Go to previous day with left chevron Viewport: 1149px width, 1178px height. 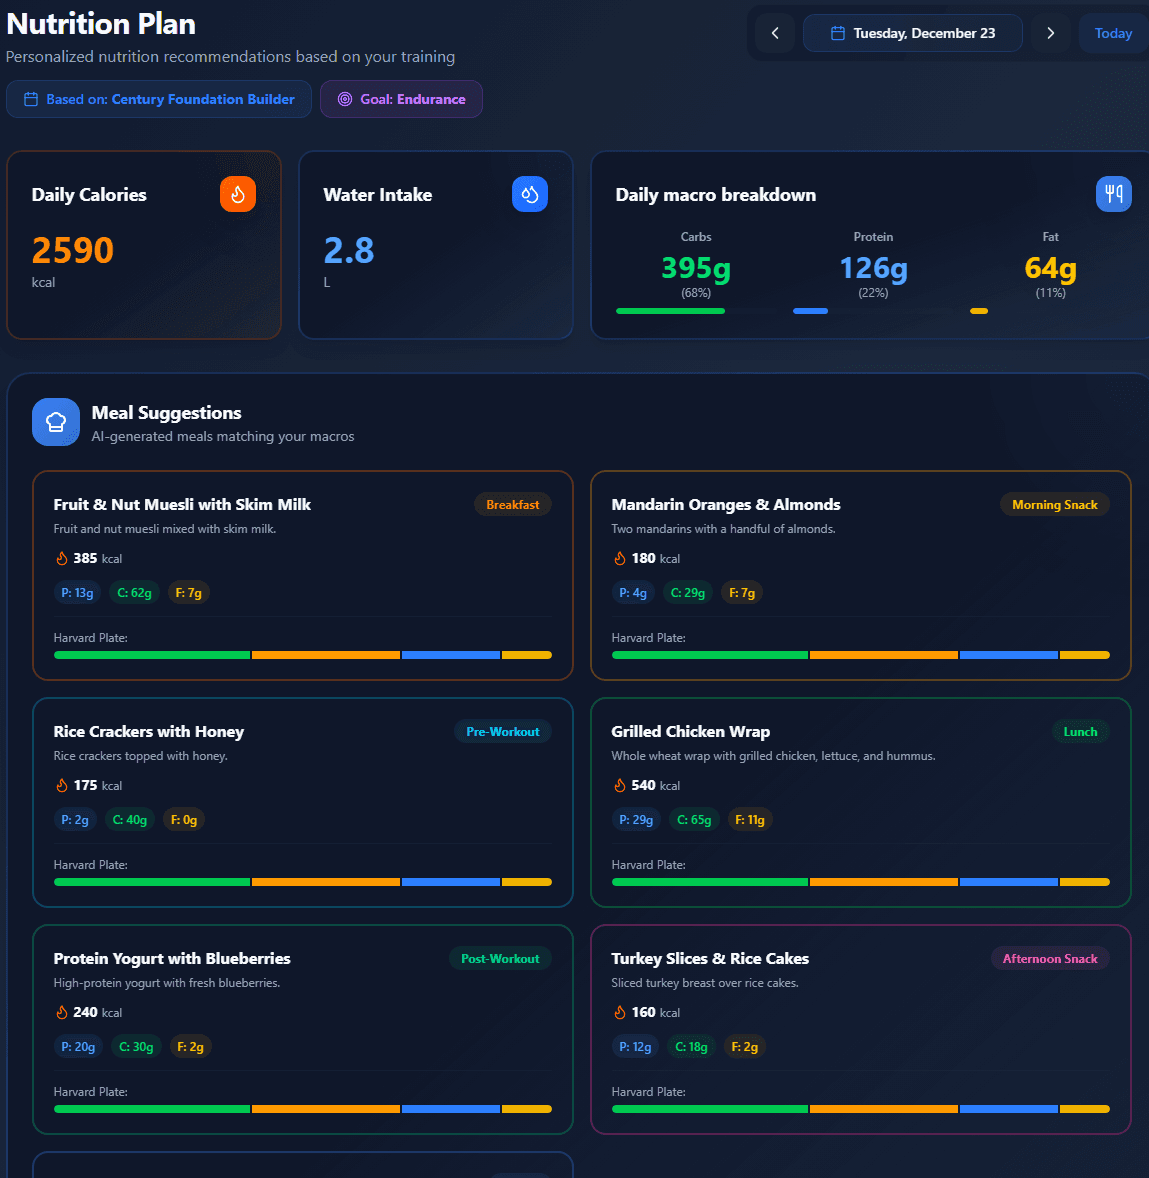coord(775,33)
